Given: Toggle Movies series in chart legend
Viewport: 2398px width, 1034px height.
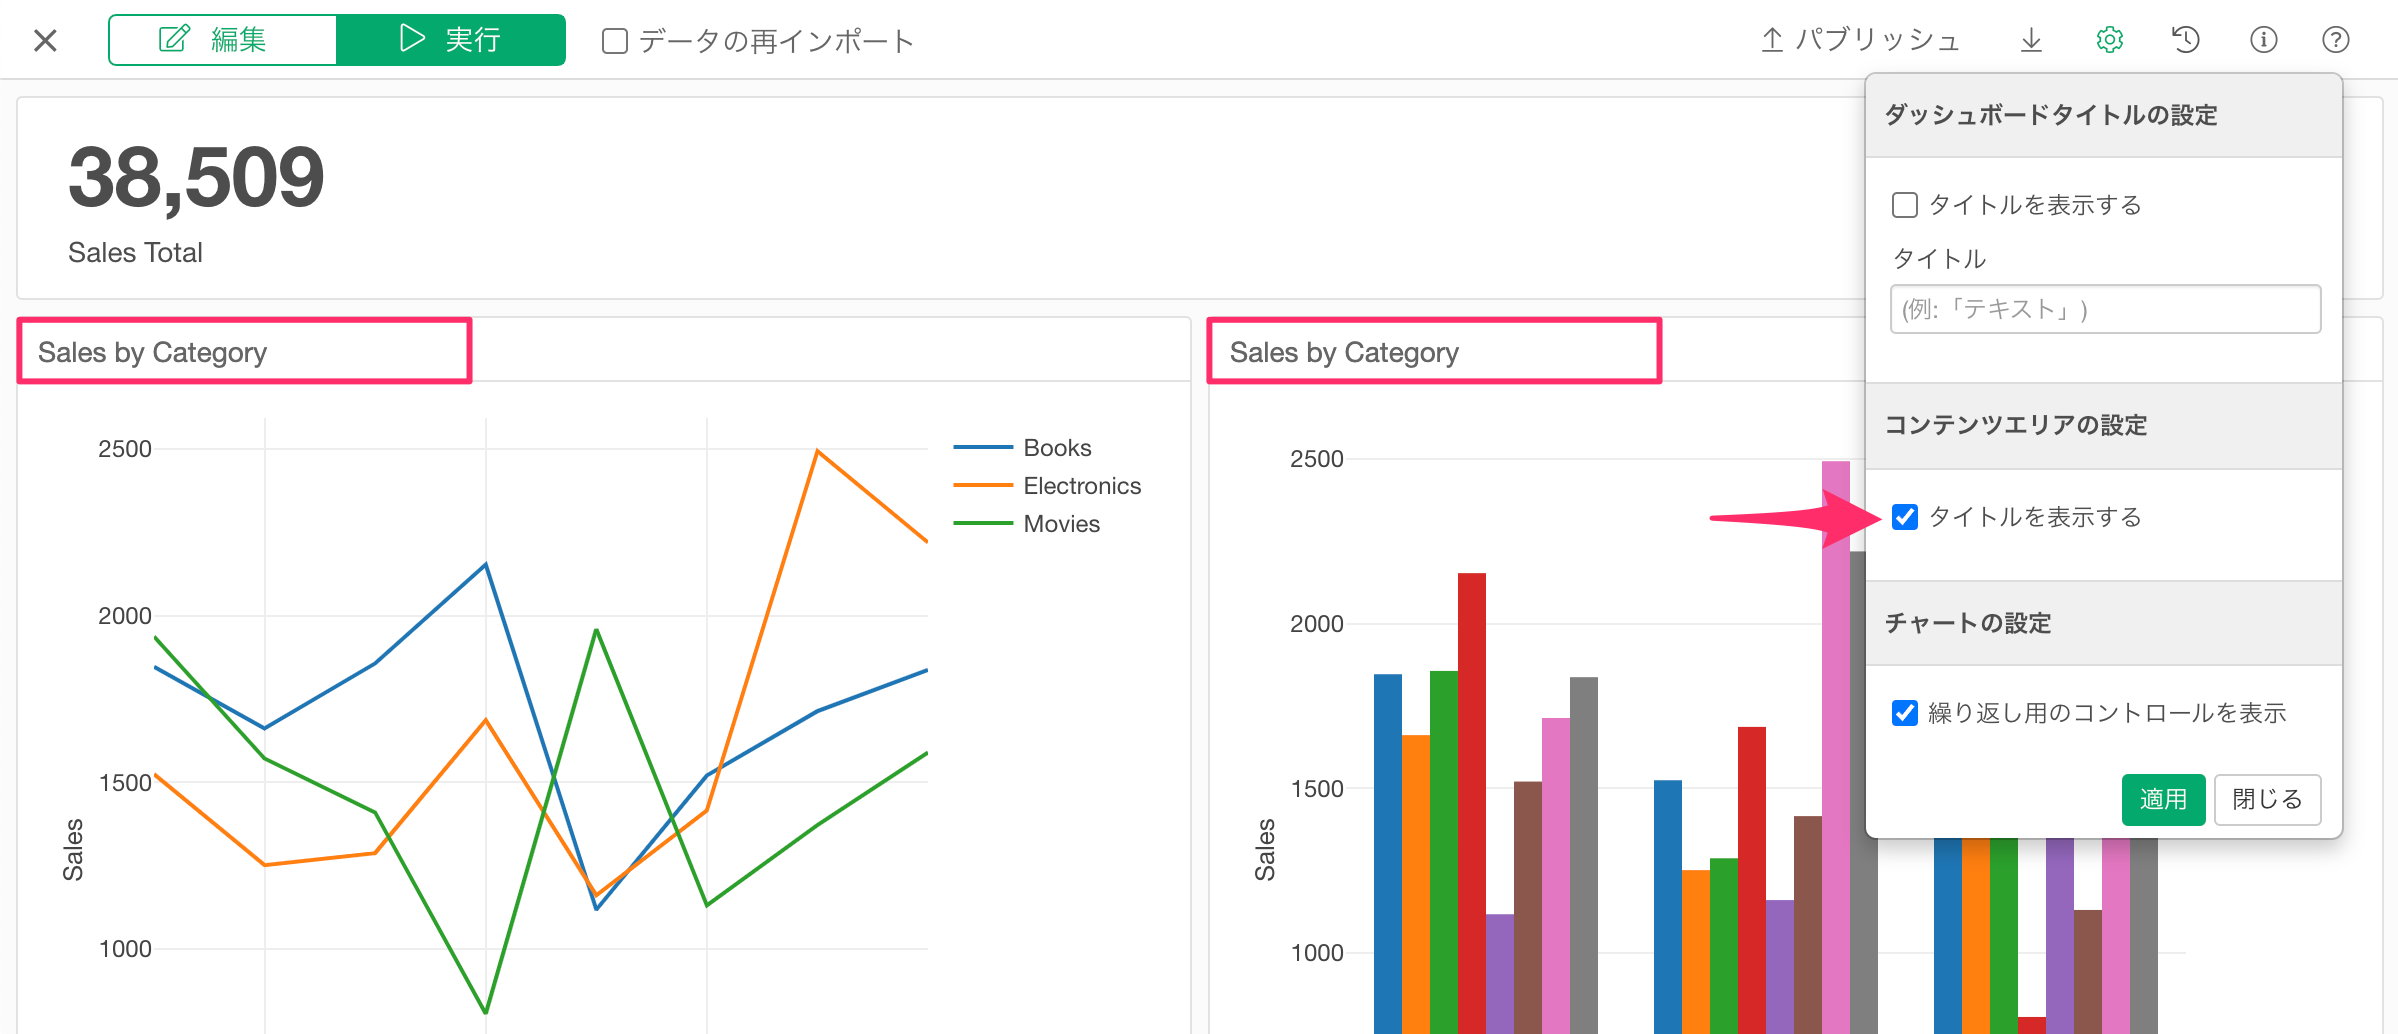Looking at the screenshot, I should click(1061, 524).
